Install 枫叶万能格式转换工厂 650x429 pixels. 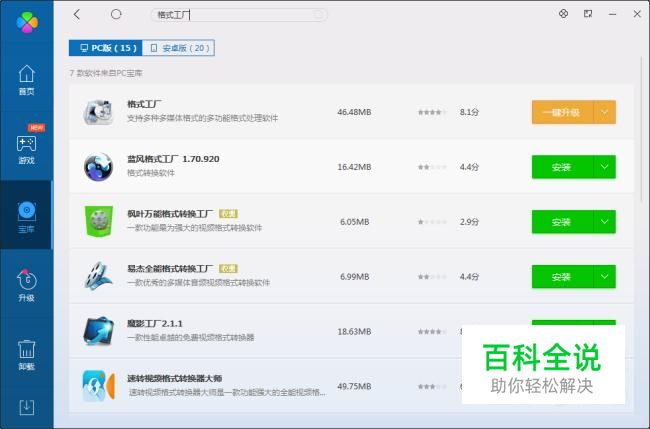(563, 222)
